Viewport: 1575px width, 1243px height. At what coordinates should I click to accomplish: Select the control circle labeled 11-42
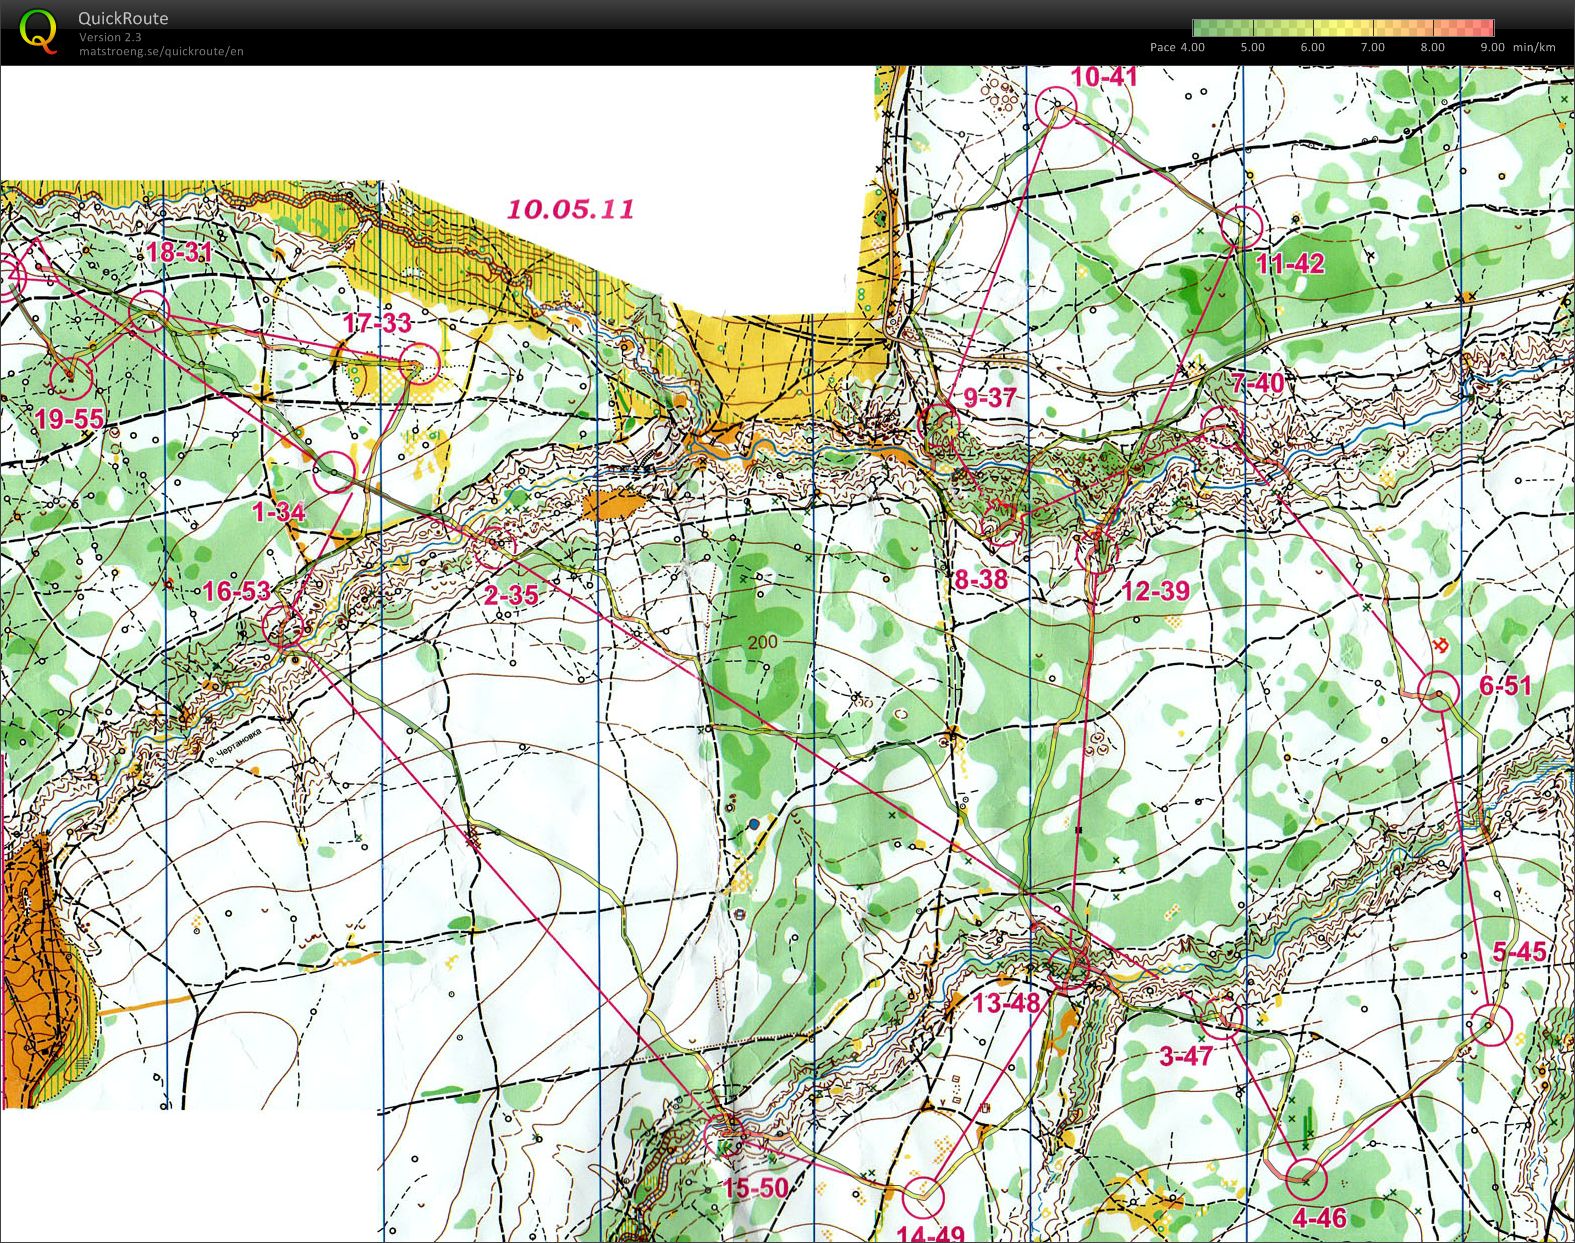pos(1242,227)
